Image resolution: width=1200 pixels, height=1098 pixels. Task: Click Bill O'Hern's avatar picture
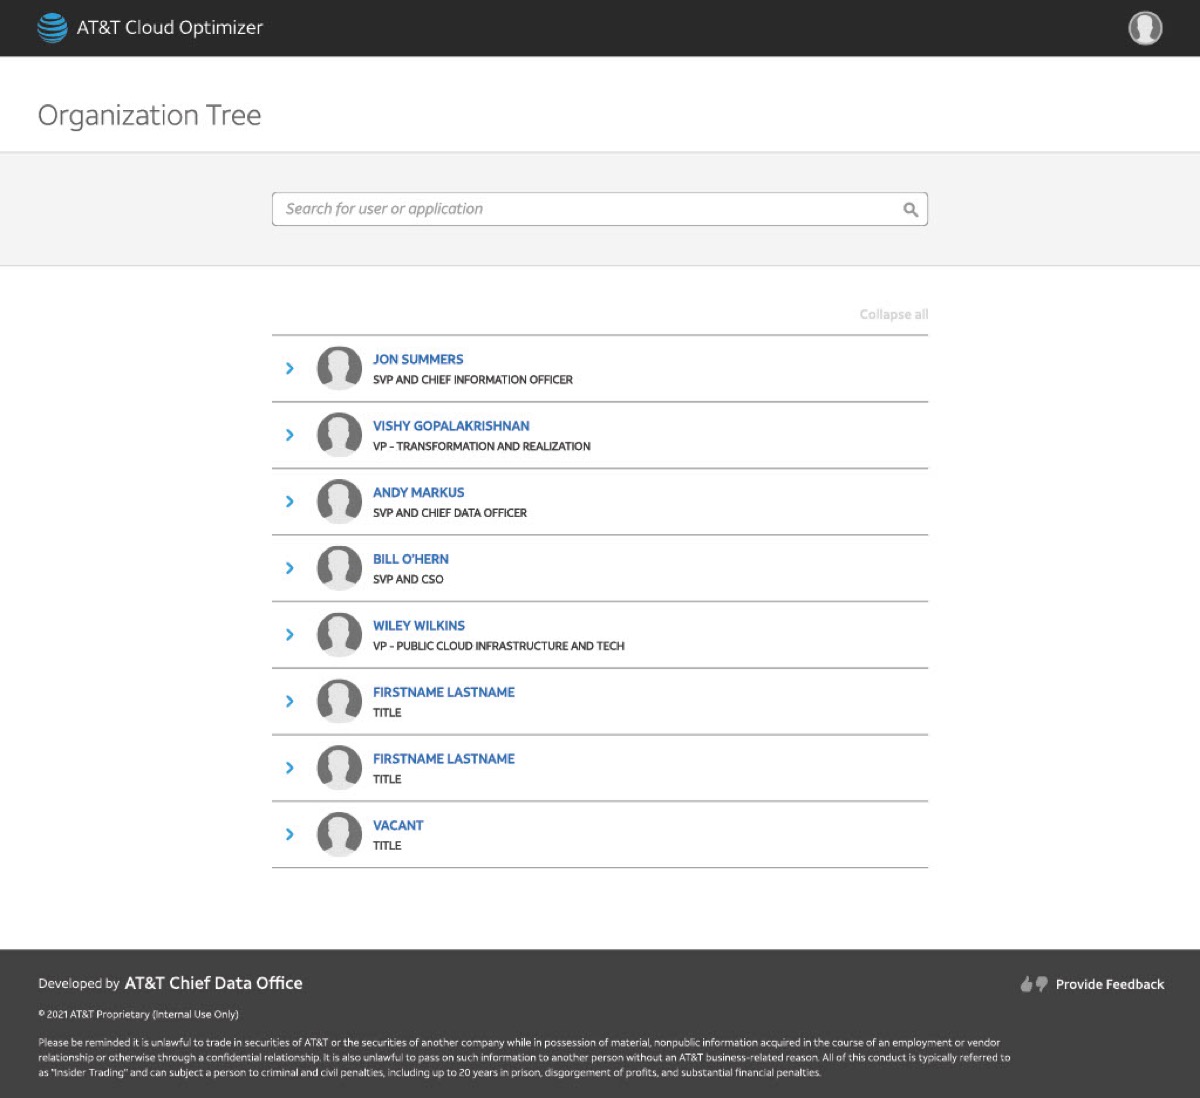(339, 568)
